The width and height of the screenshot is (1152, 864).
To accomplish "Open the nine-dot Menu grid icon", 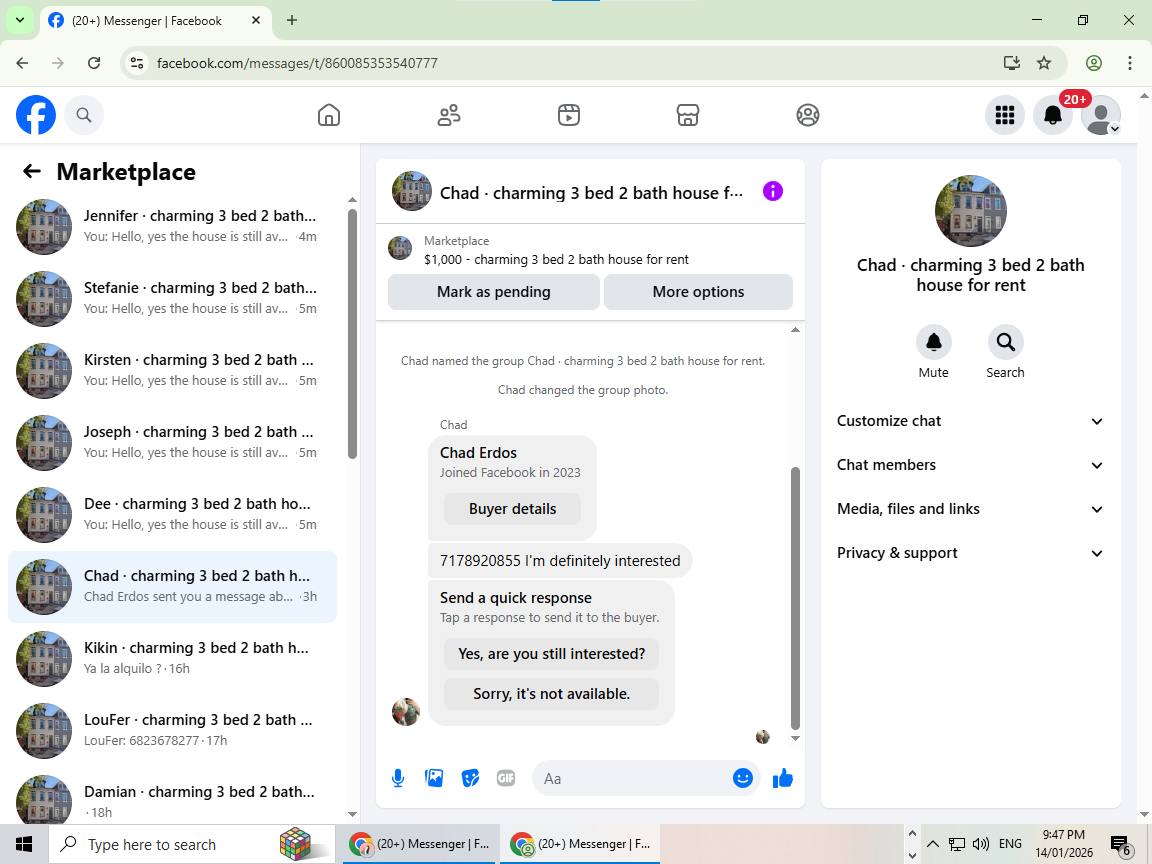I will point(1004,115).
